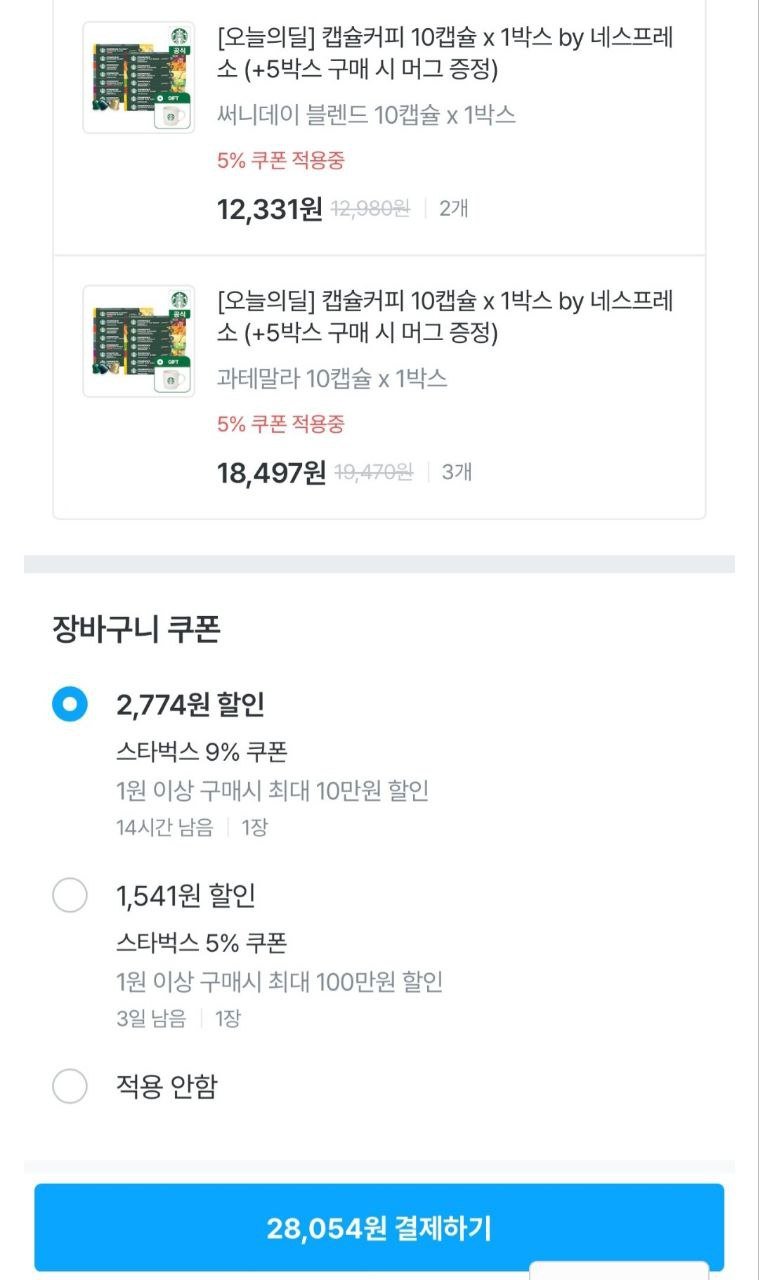Tap the 스타벅스 9% 쿠폰 label

tap(202, 752)
